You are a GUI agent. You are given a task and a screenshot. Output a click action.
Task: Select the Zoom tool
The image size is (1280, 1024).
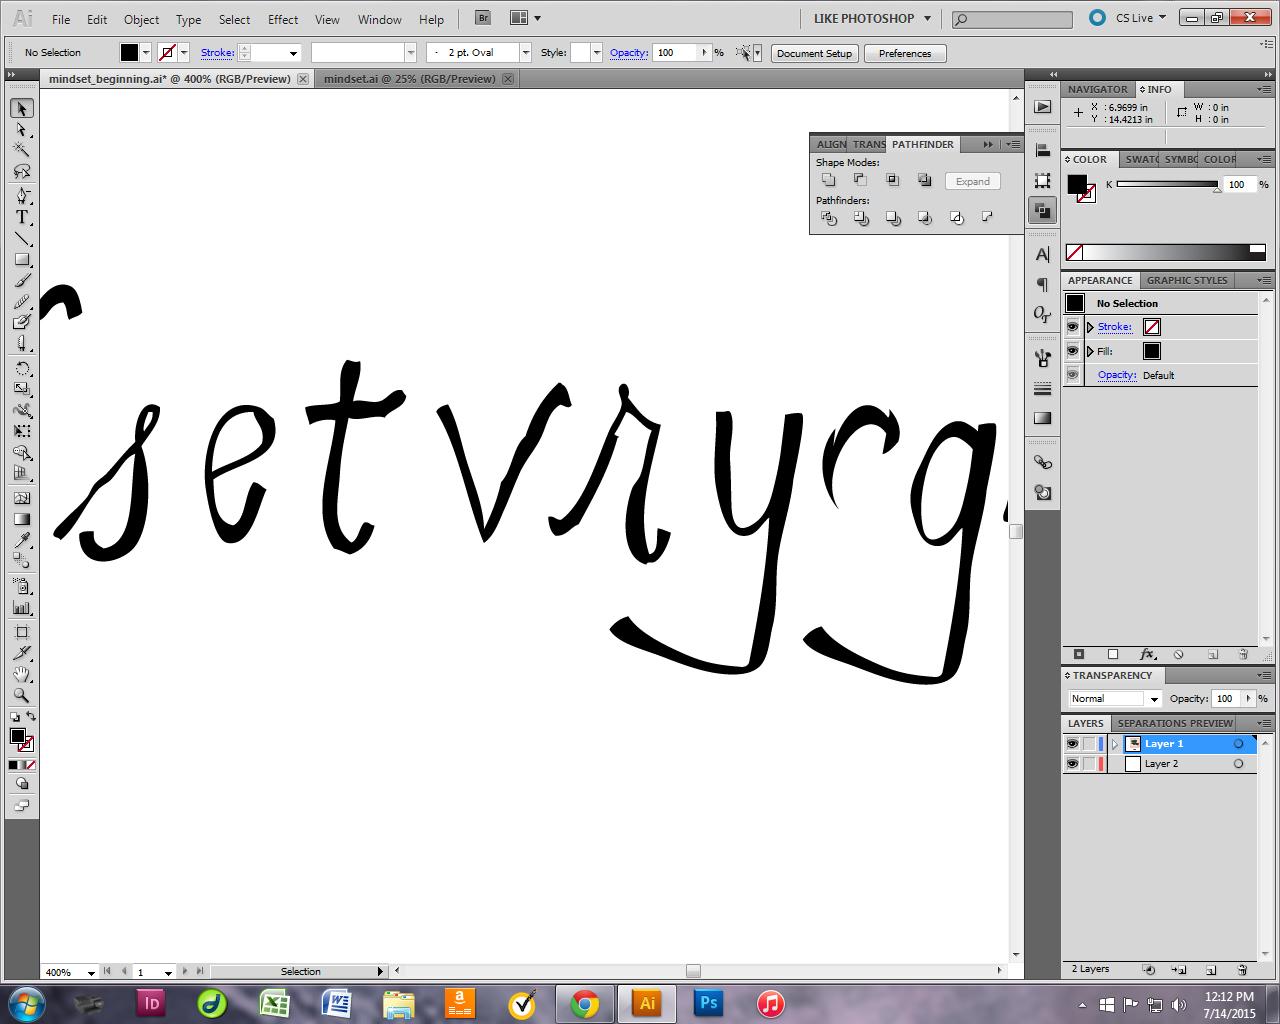coord(21,696)
